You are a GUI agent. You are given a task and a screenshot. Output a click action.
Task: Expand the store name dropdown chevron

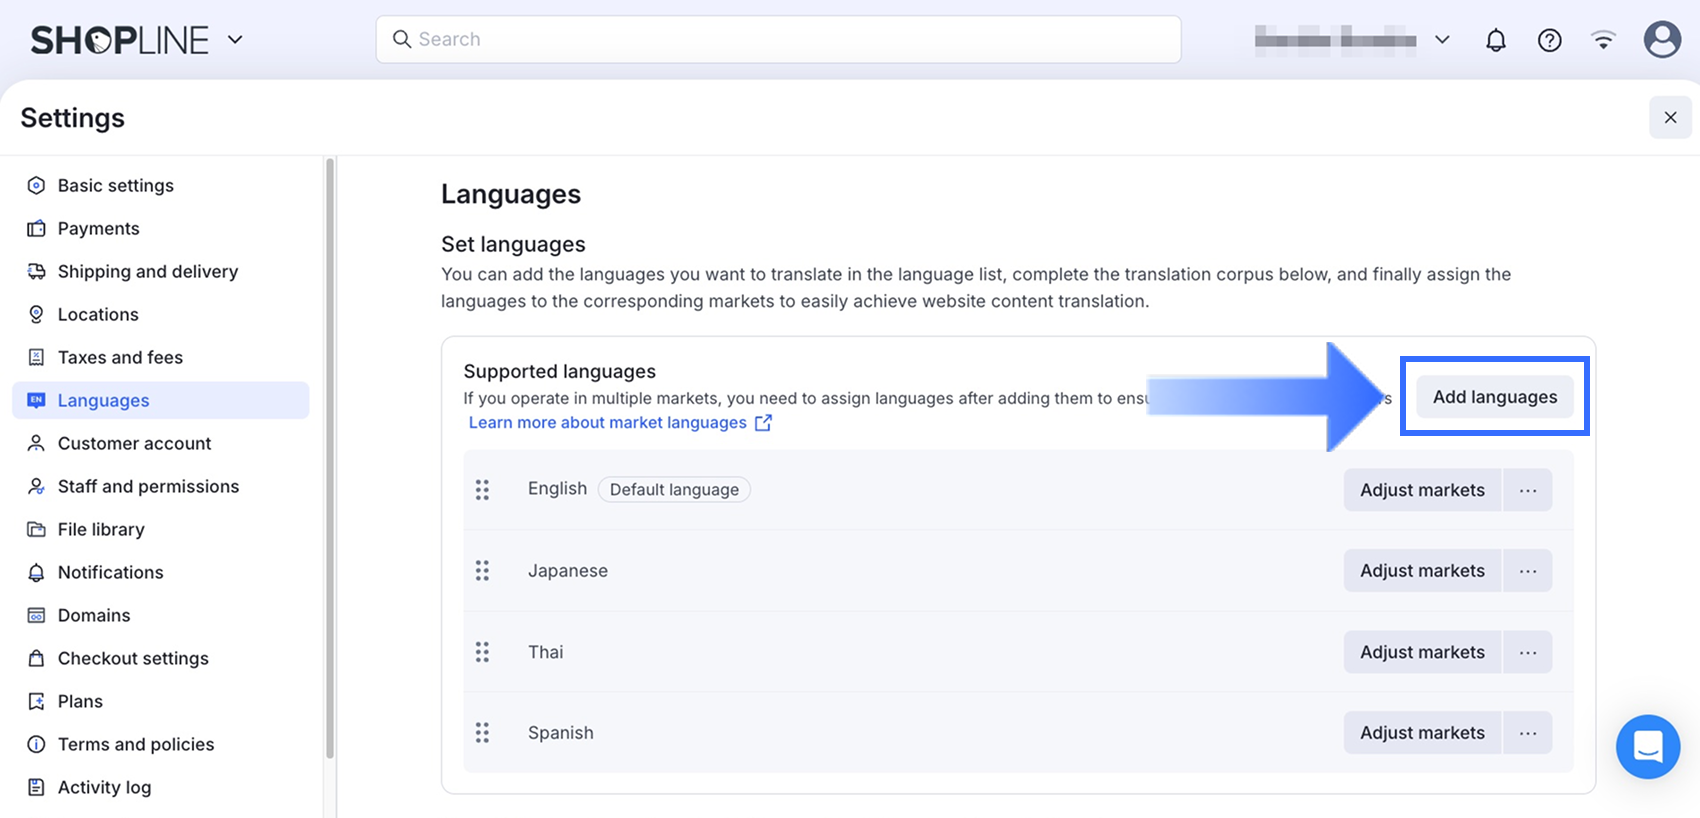pos(1442,40)
